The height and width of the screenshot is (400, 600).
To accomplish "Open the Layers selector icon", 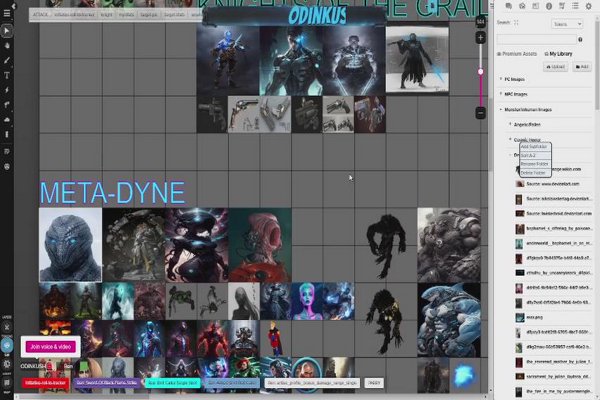I will click(7, 327).
